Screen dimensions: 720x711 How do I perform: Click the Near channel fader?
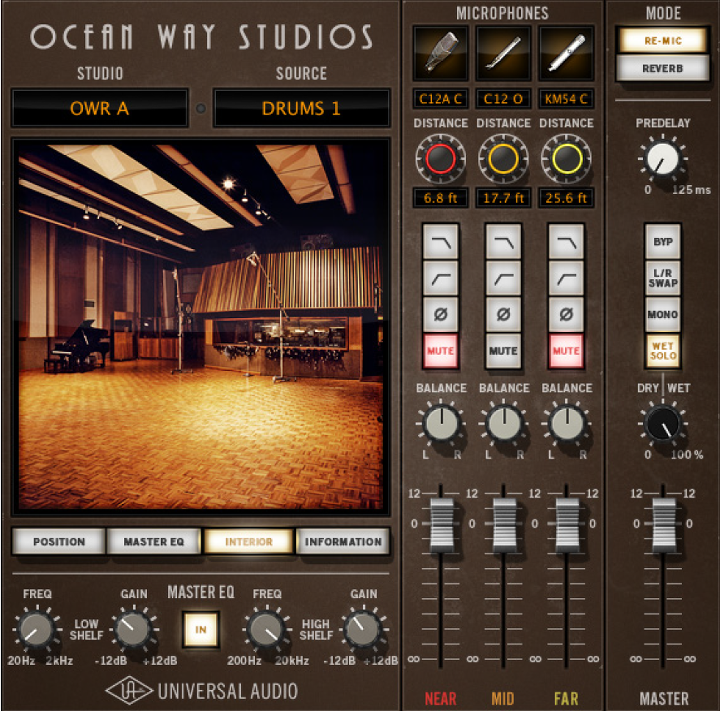(x=441, y=525)
